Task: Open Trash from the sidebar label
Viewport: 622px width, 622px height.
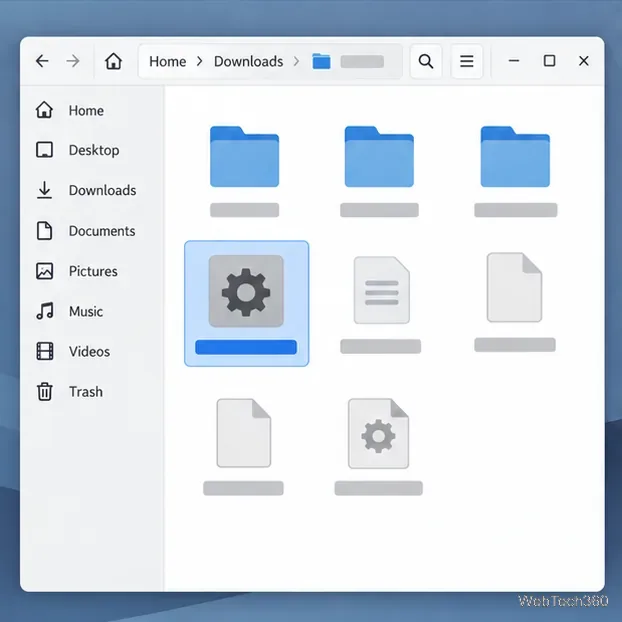Action: (x=86, y=392)
